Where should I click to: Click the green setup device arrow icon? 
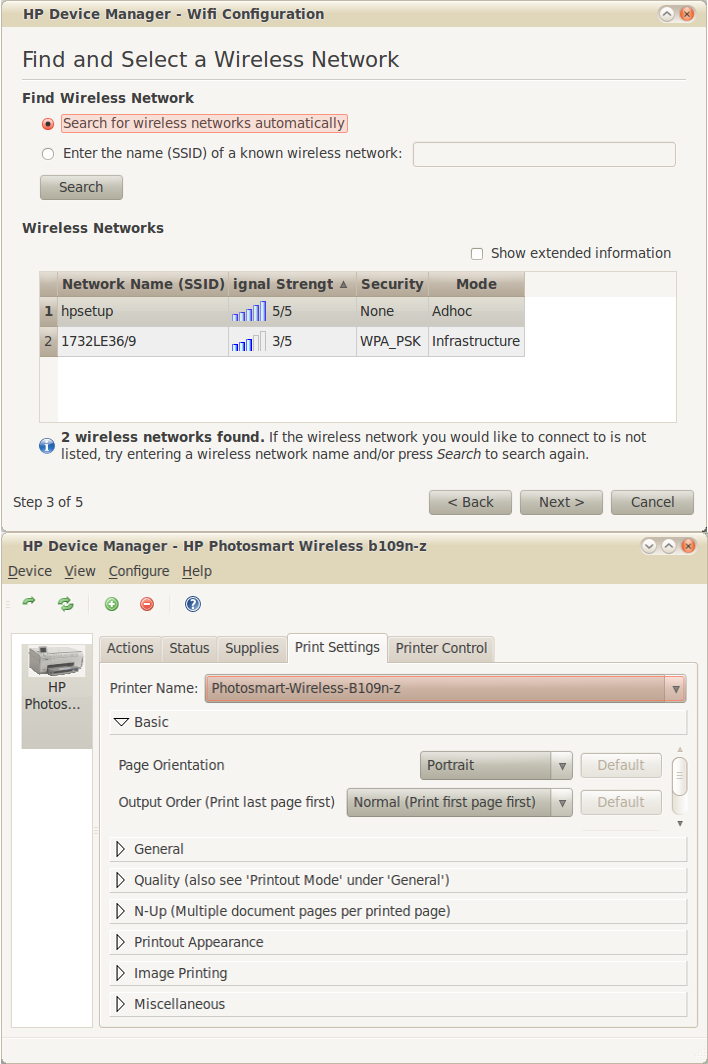pyautogui.click(x=29, y=603)
